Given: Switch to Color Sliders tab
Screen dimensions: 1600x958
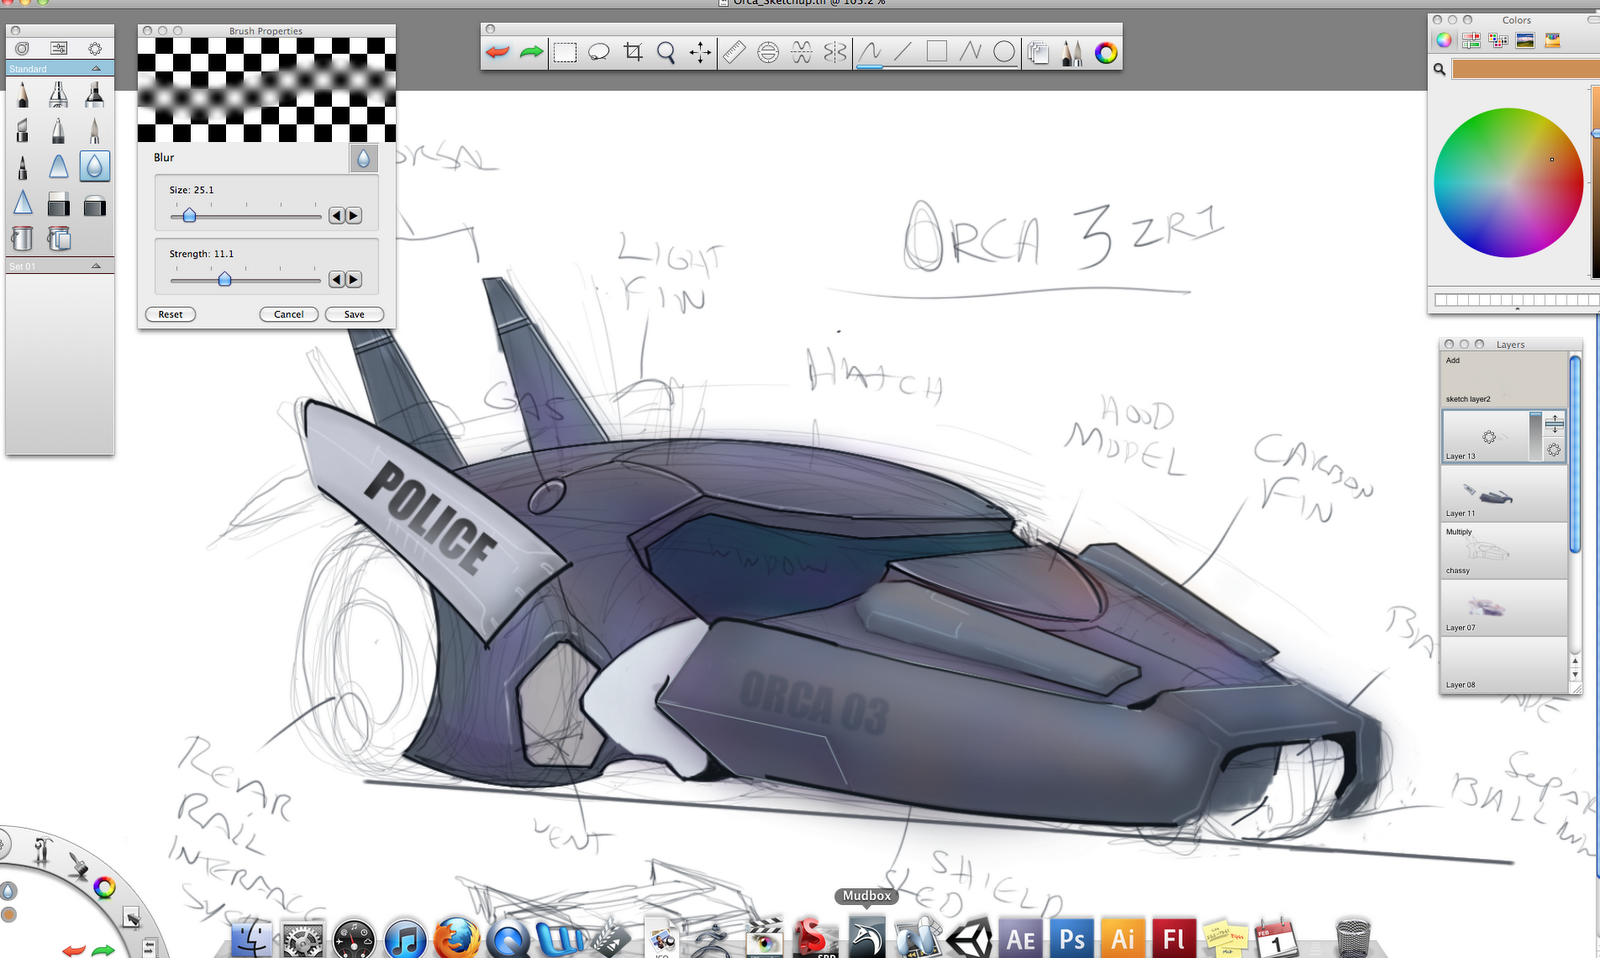Looking at the screenshot, I should (1471, 40).
